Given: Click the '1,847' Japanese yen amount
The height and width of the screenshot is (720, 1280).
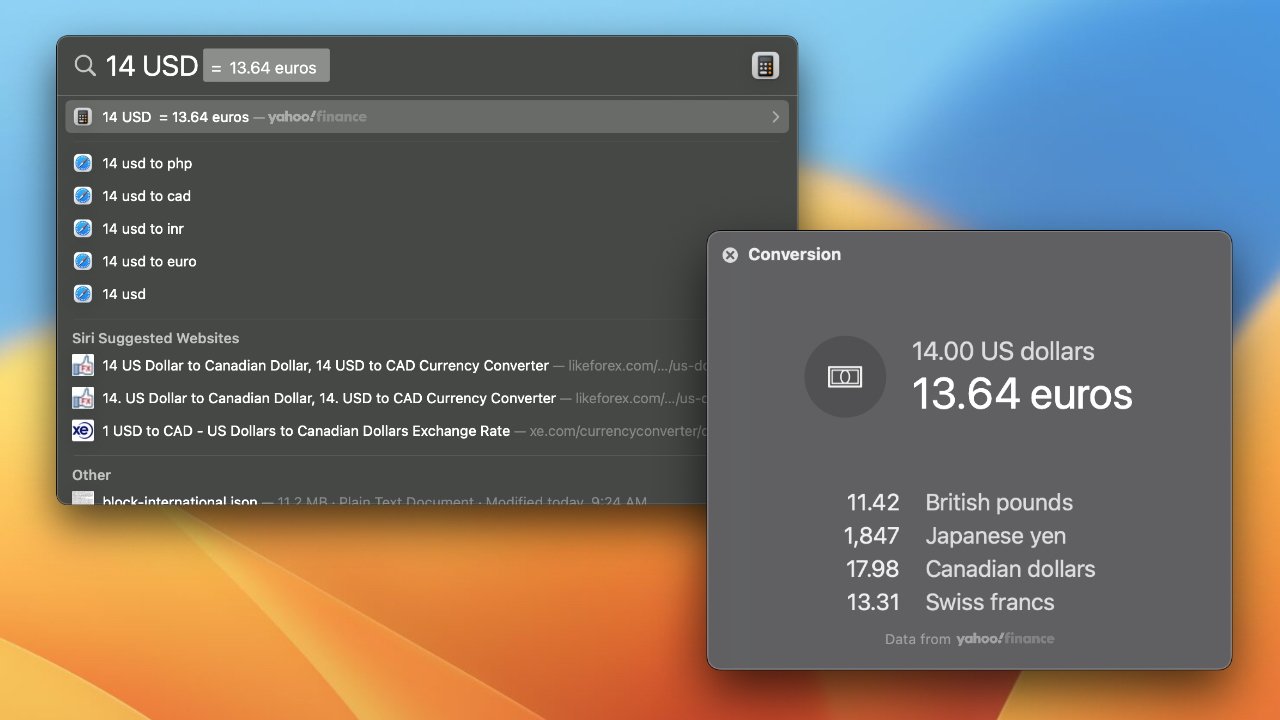Looking at the screenshot, I should 872,536.
